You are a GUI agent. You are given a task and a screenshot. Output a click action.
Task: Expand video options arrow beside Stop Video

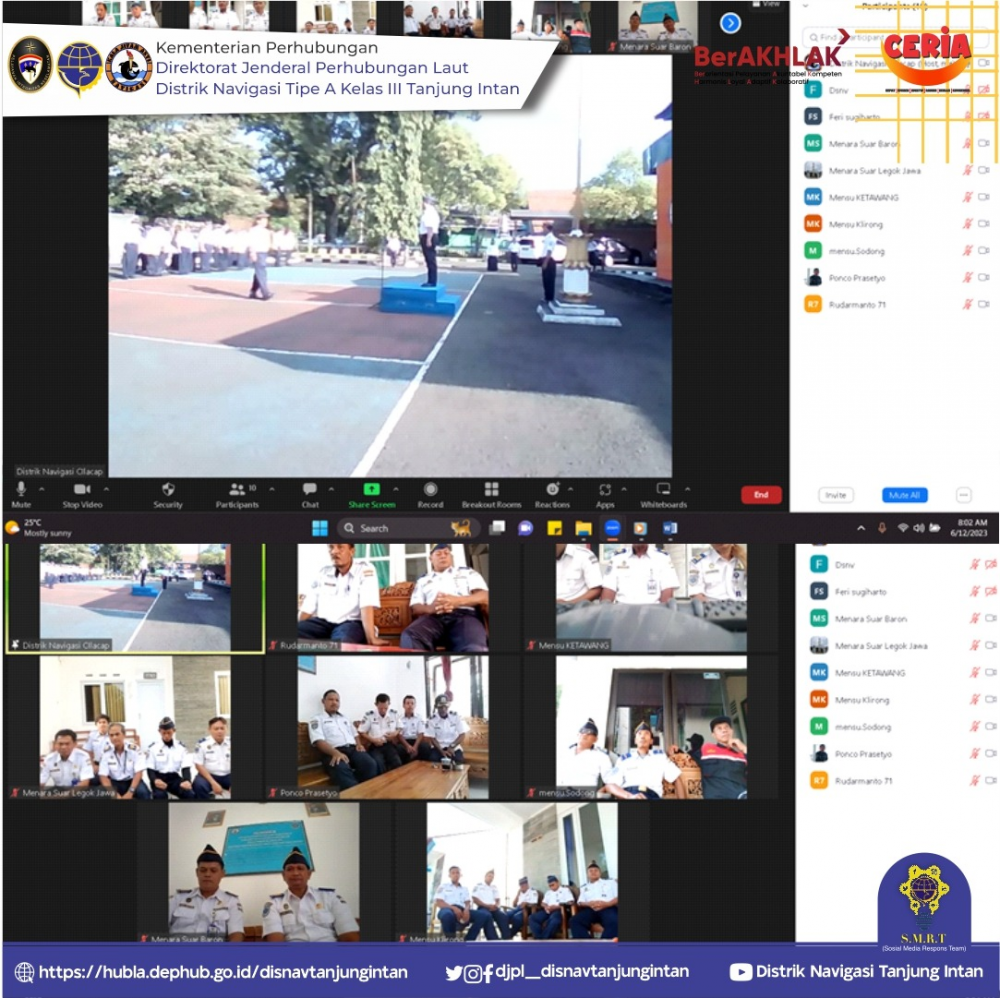(107, 489)
